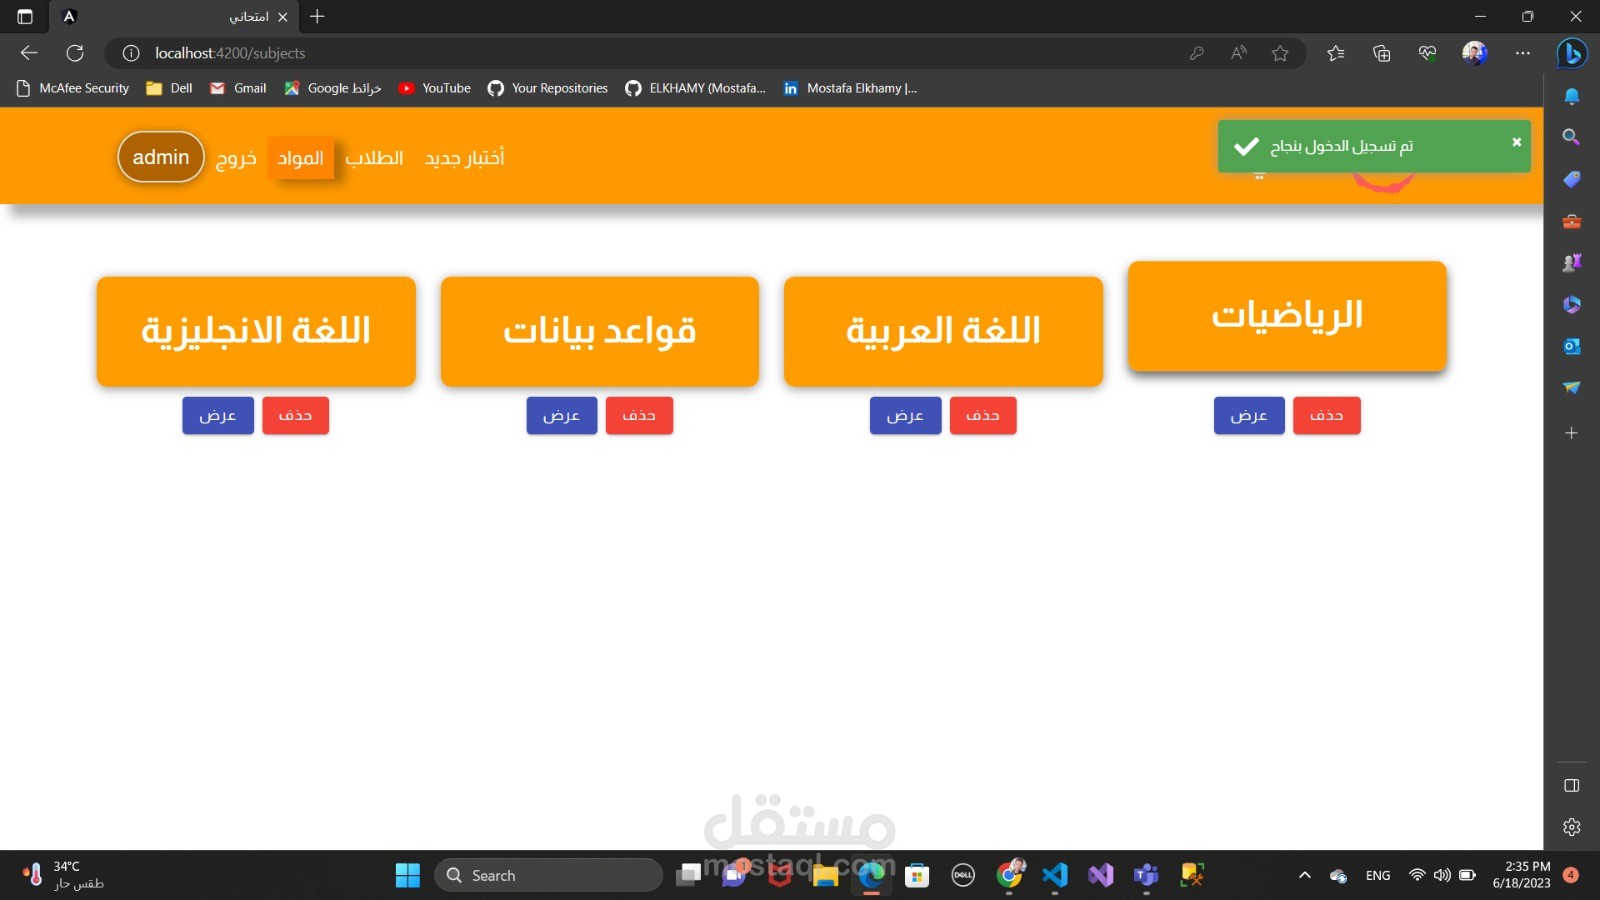1600x900 pixels.
Task: Open Microsoft 365 in sidebar
Action: [1572, 304]
